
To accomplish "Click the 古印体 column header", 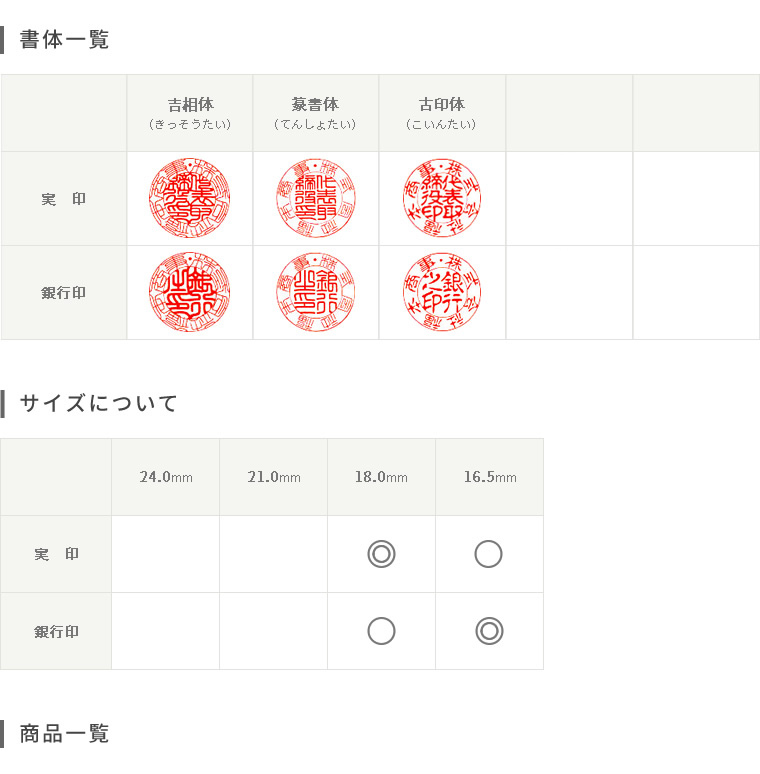I will click(442, 113).
